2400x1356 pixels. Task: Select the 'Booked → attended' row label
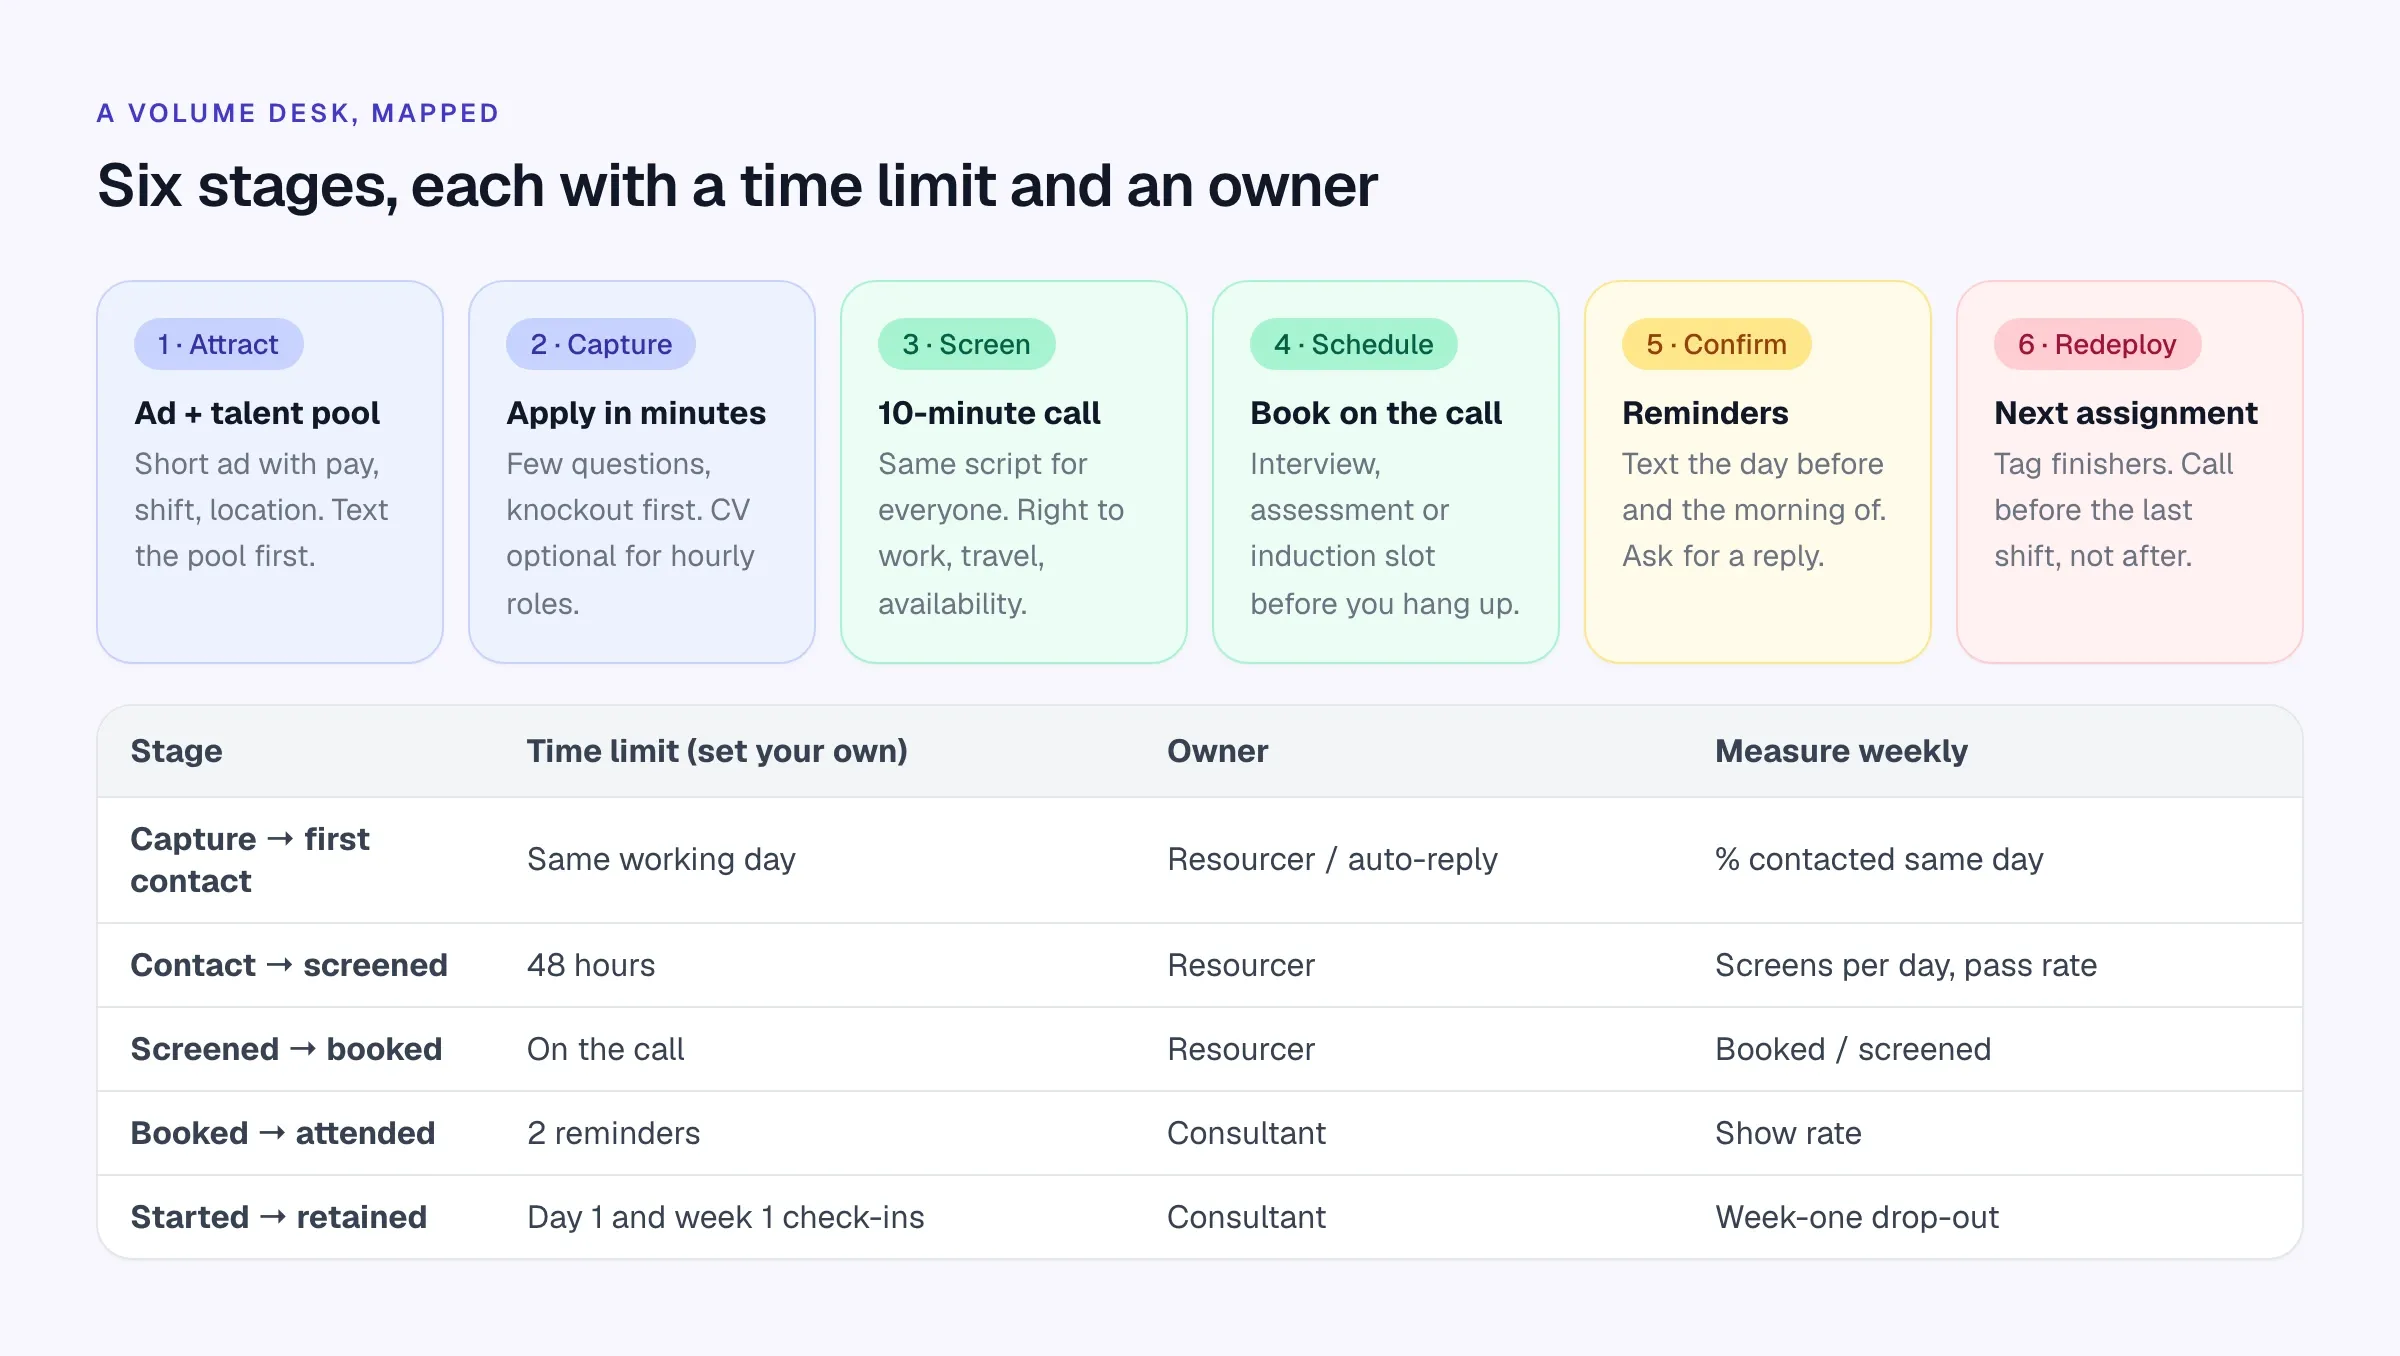283,1133
